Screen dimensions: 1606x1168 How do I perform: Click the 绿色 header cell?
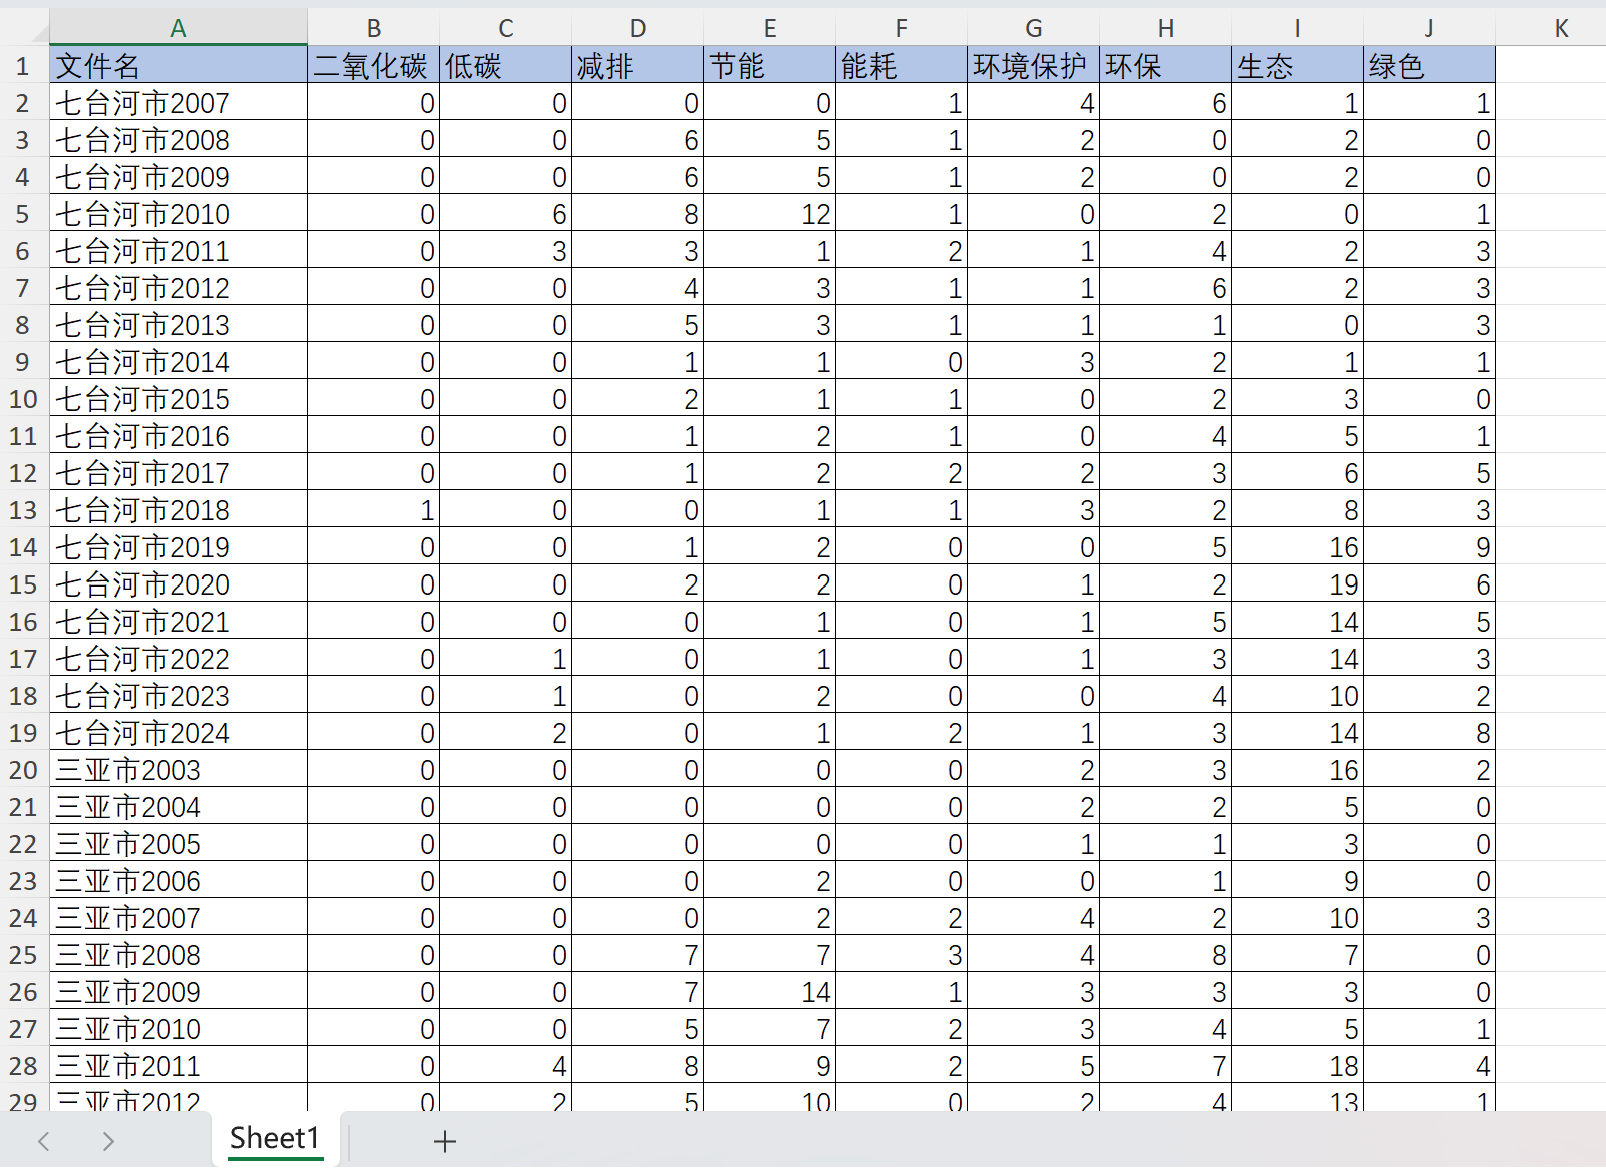(x=1429, y=66)
